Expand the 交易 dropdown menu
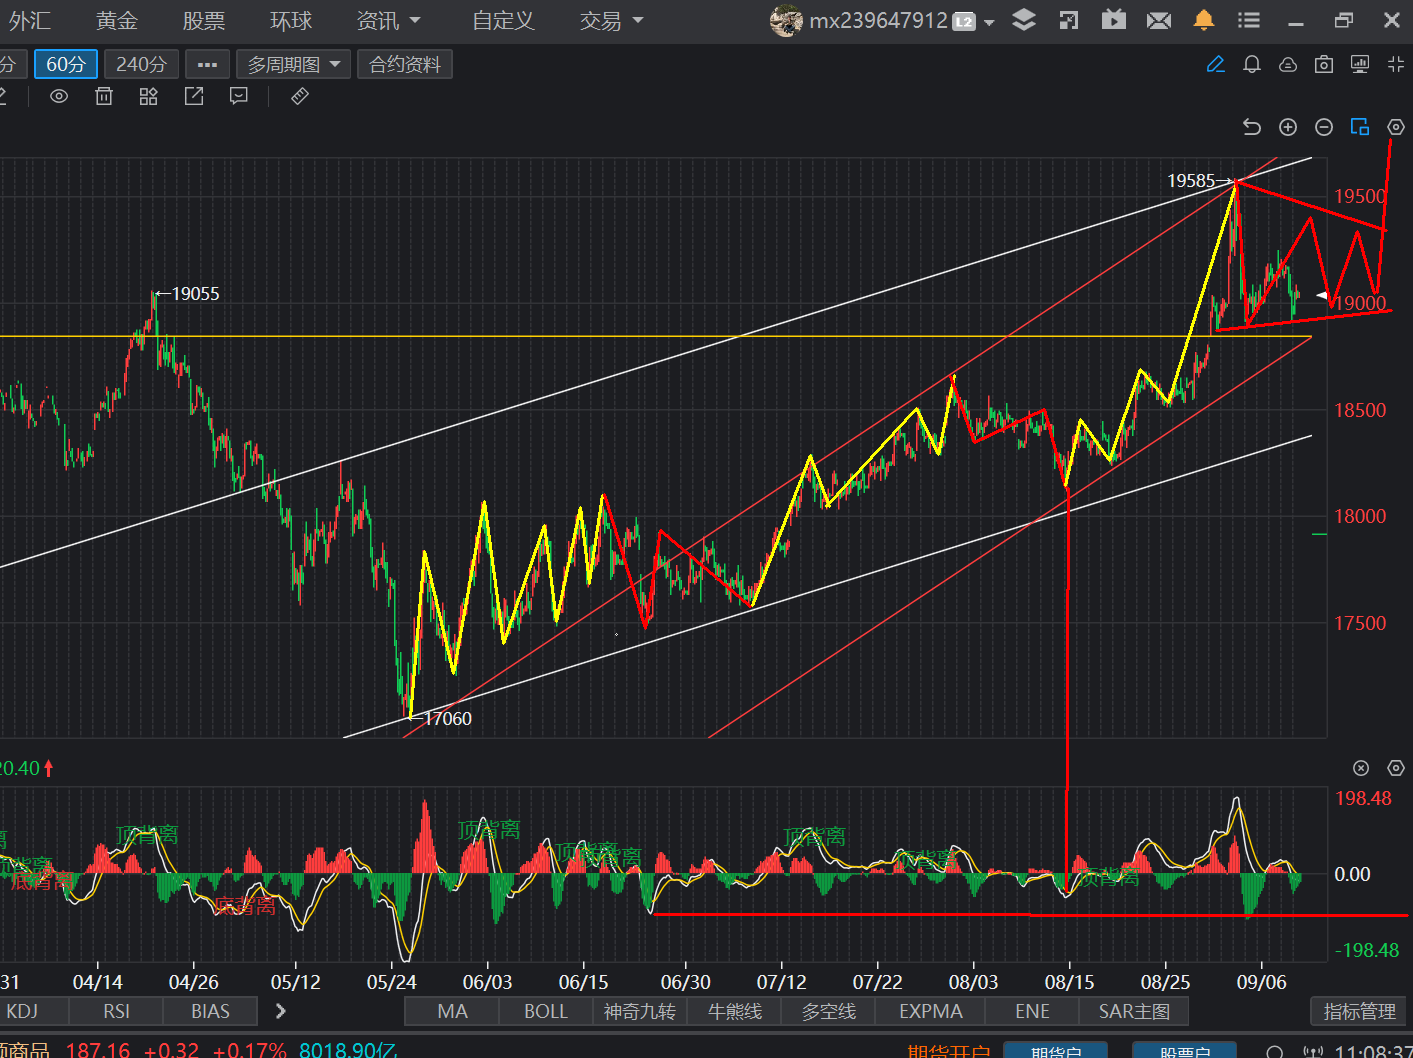The width and height of the screenshot is (1413, 1058). click(612, 21)
